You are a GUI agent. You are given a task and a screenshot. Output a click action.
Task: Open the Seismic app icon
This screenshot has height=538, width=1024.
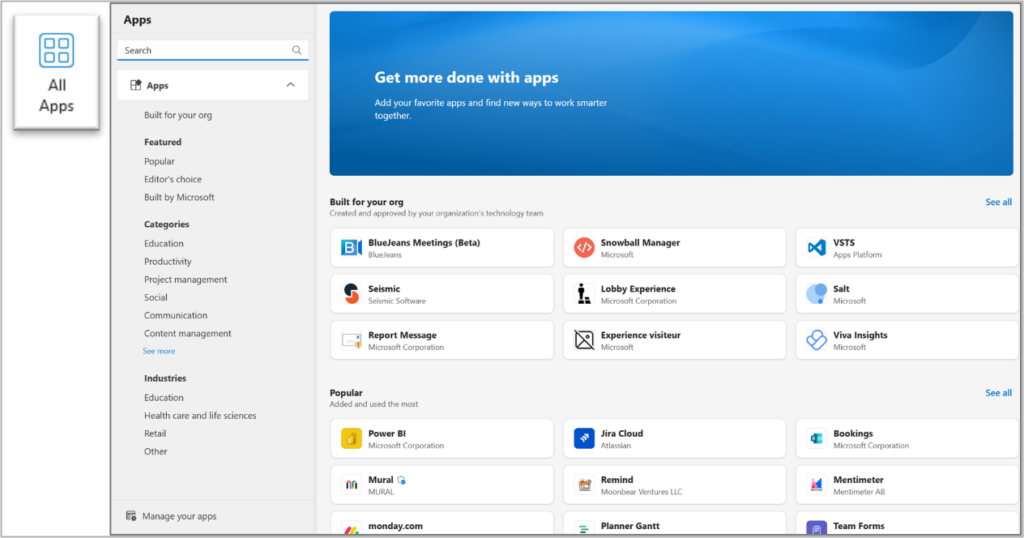tap(351, 294)
